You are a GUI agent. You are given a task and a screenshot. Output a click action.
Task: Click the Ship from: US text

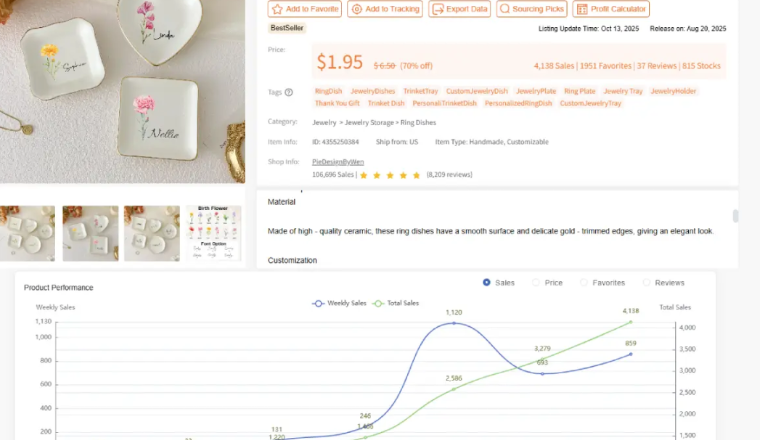point(396,142)
